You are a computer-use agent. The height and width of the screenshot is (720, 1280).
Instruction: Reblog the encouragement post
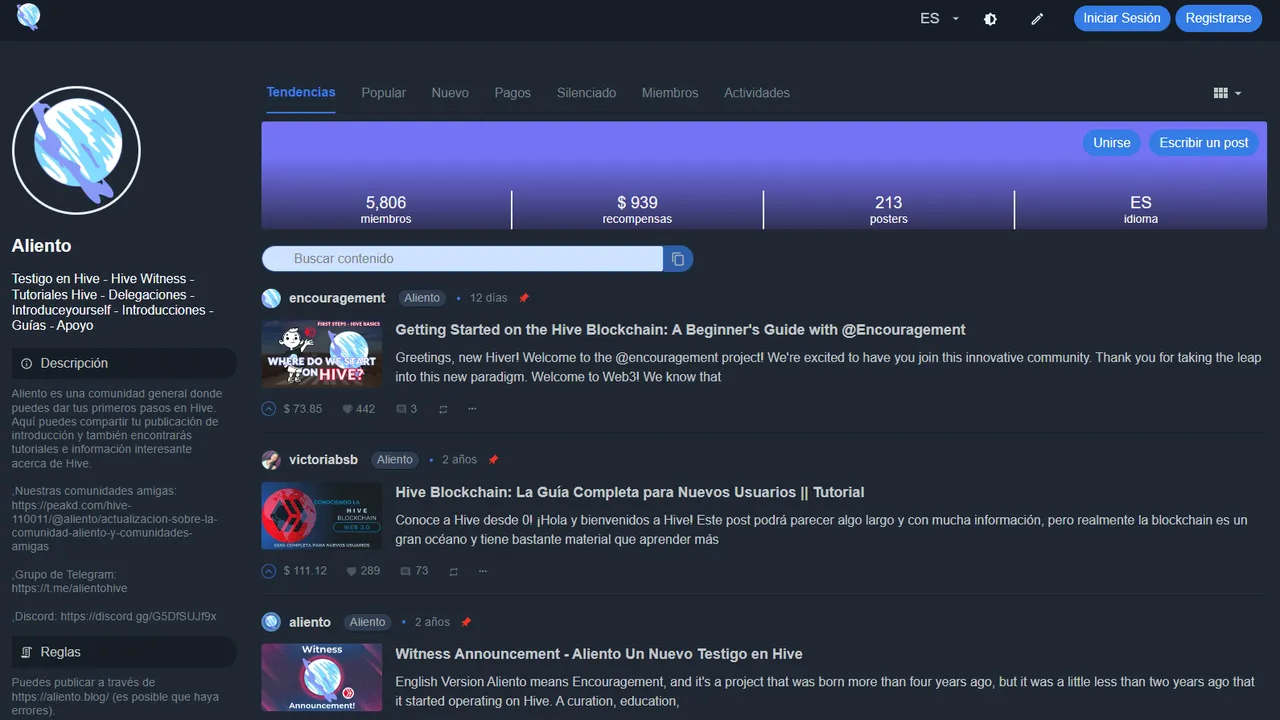coord(443,409)
